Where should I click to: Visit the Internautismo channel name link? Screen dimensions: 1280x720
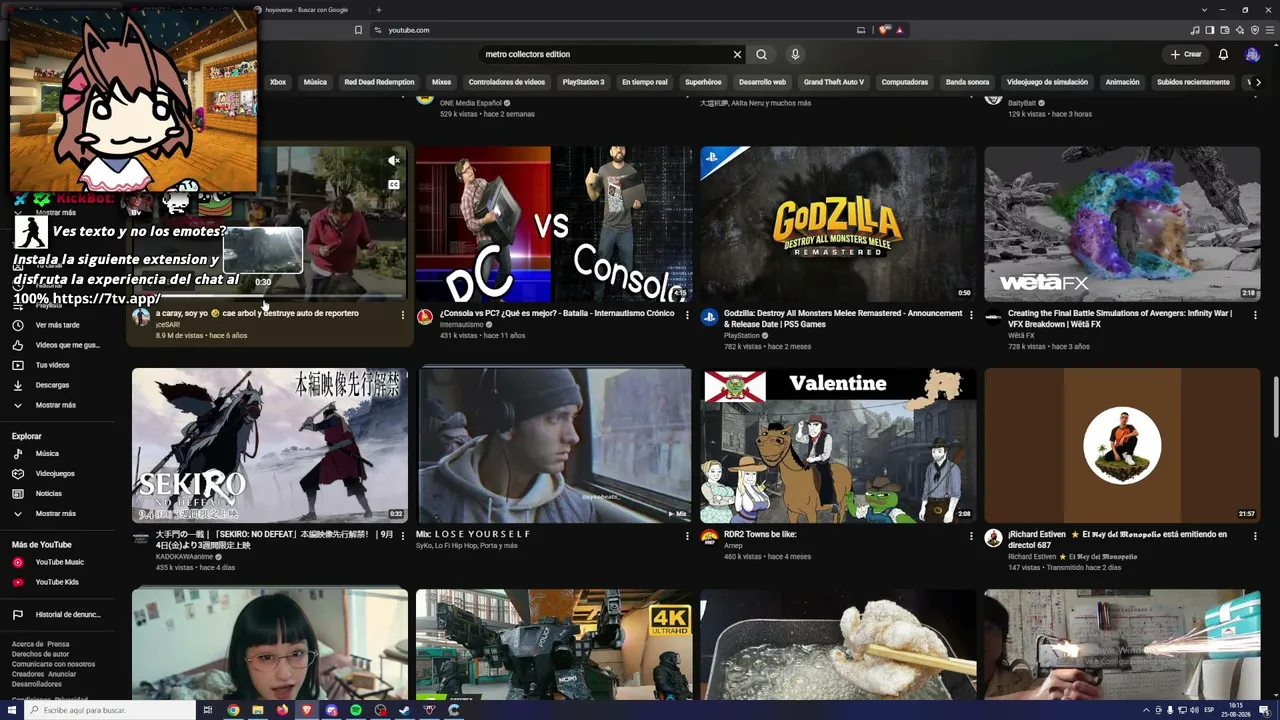[462, 325]
